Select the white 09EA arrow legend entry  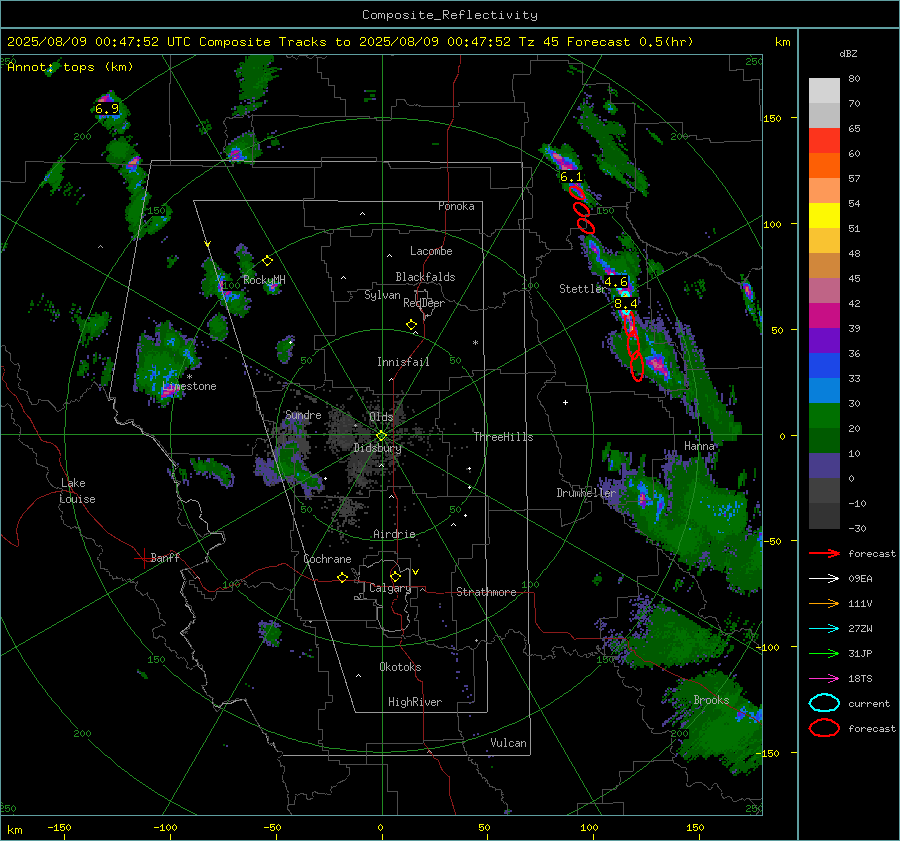click(824, 578)
